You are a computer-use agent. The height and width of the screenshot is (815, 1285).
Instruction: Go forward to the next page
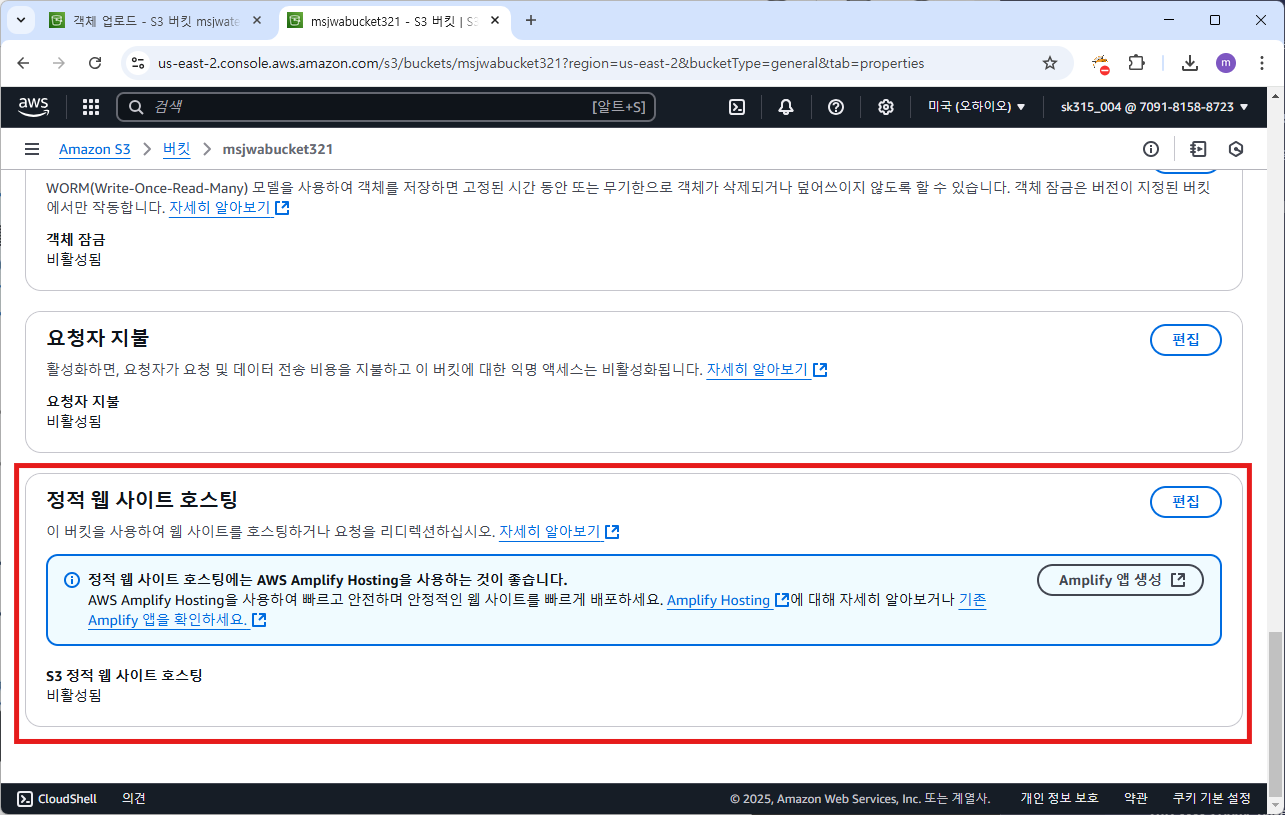click(59, 63)
